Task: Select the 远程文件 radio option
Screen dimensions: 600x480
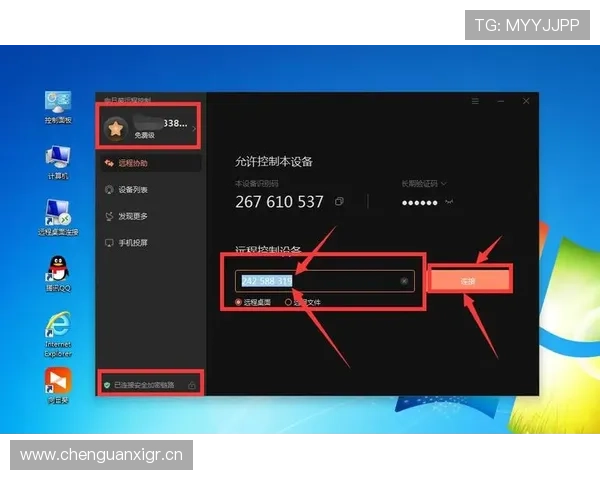Action: (x=303, y=302)
